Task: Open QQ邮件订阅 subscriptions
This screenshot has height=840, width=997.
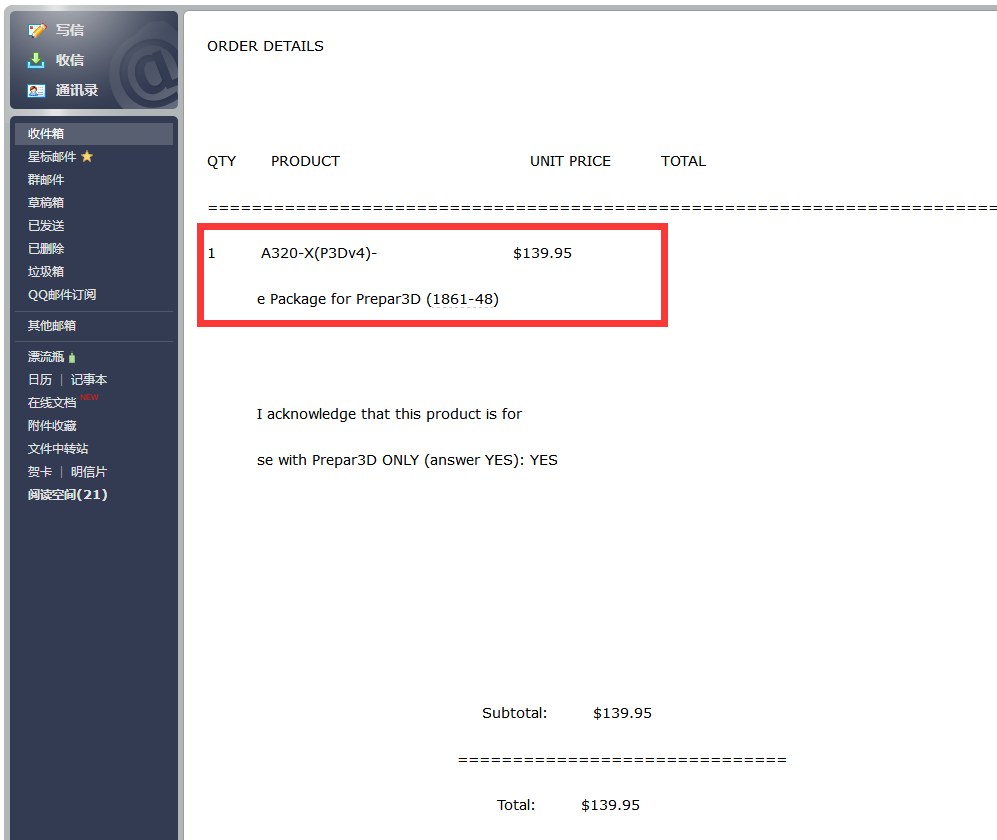Action: point(62,295)
